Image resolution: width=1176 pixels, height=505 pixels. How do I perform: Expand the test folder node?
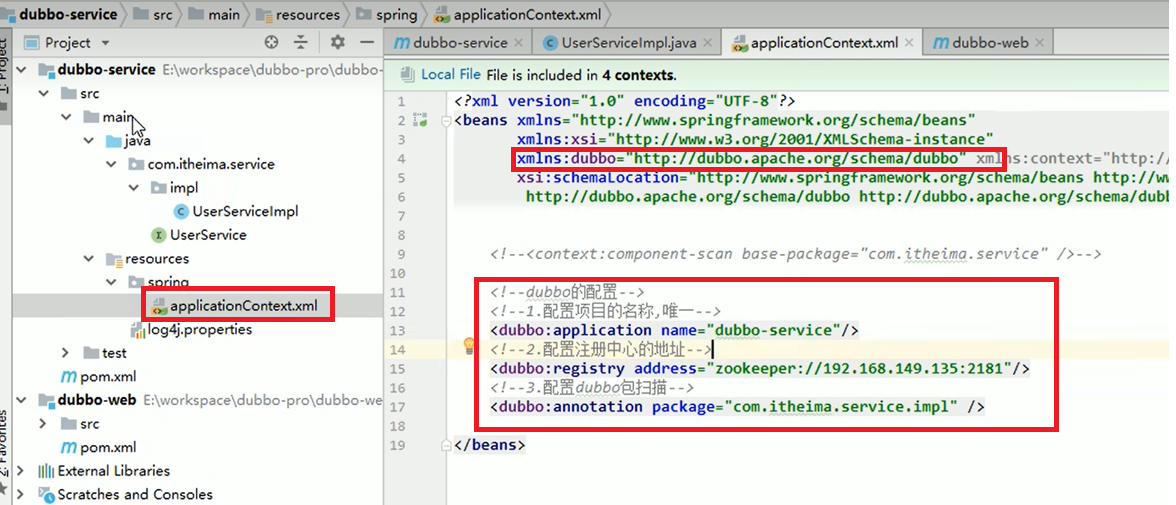click(x=66, y=353)
